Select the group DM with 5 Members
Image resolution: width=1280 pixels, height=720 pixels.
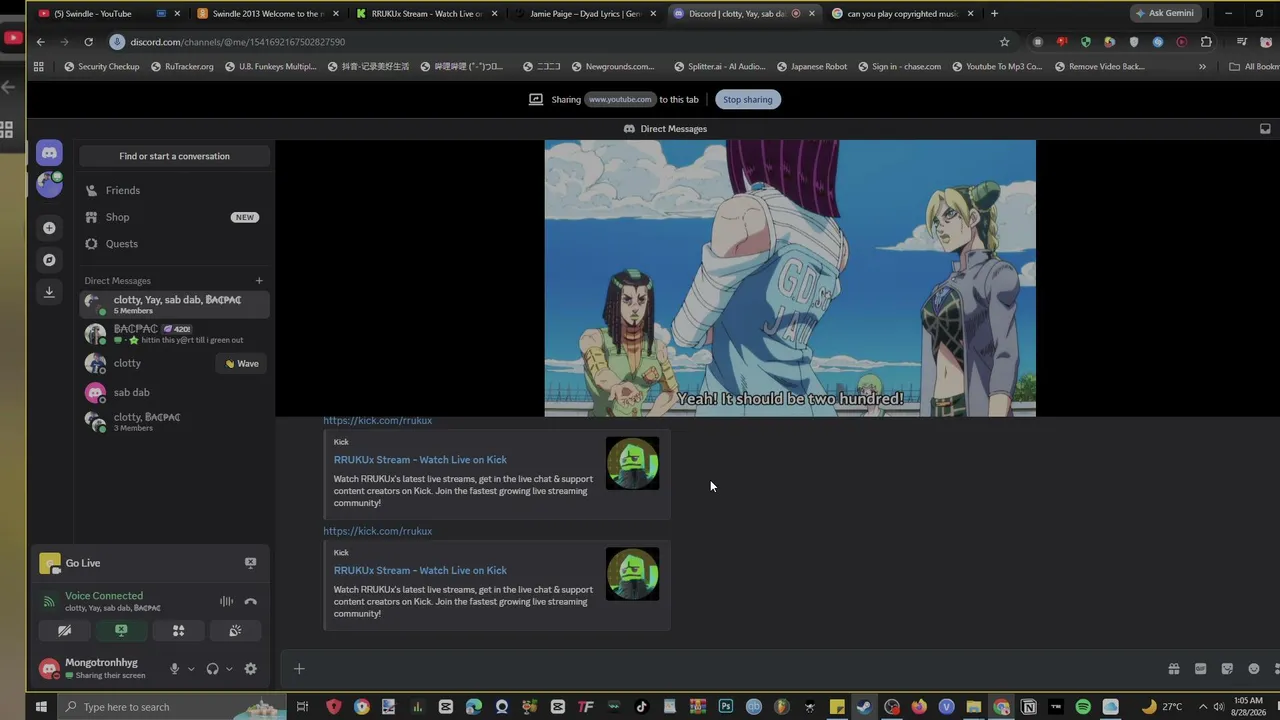pyautogui.click(x=174, y=304)
